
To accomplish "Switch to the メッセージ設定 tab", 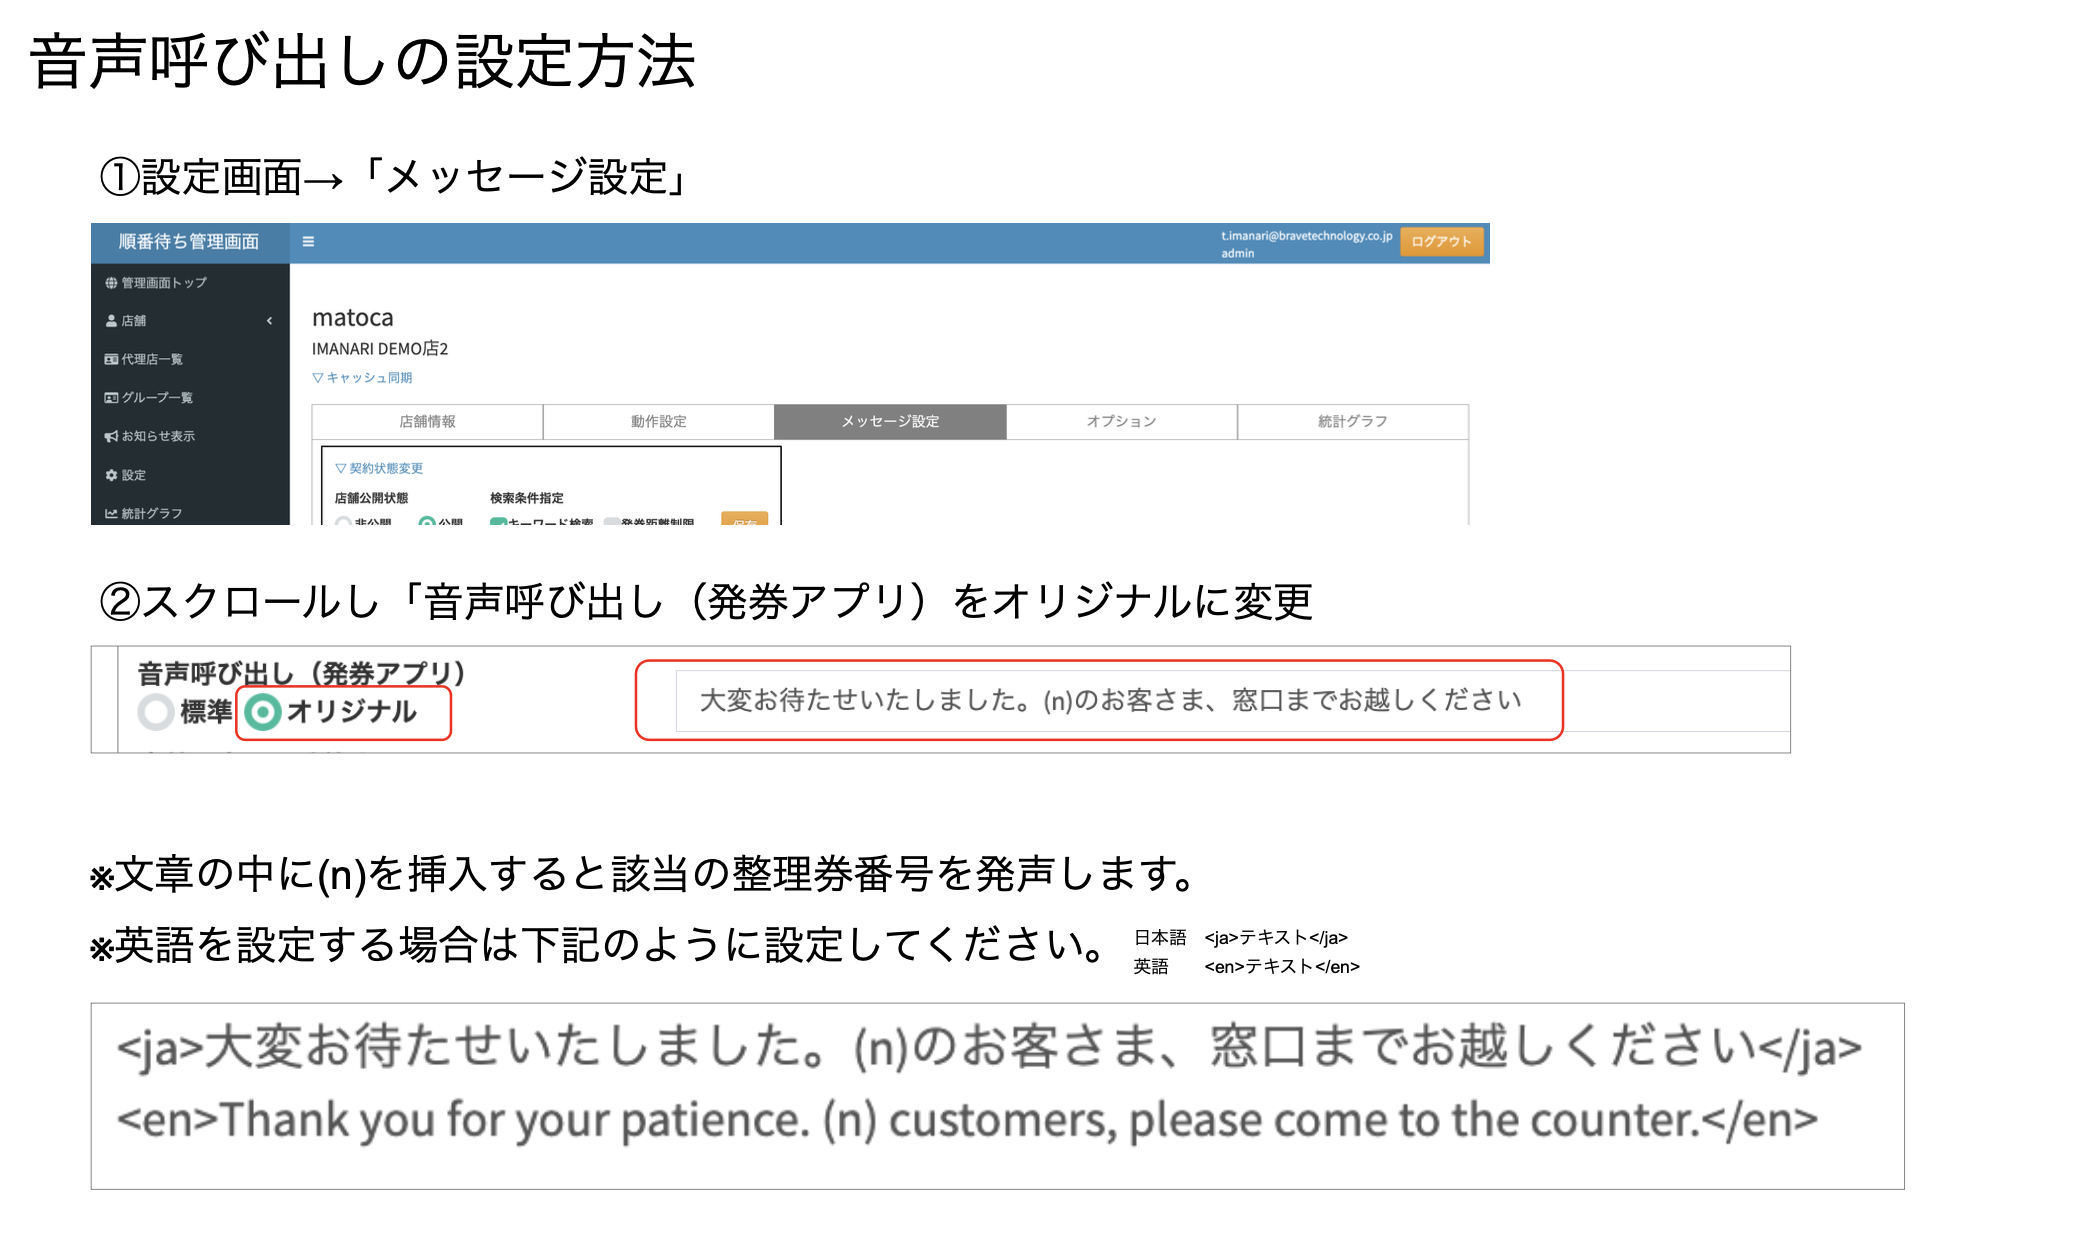I will (x=888, y=421).
